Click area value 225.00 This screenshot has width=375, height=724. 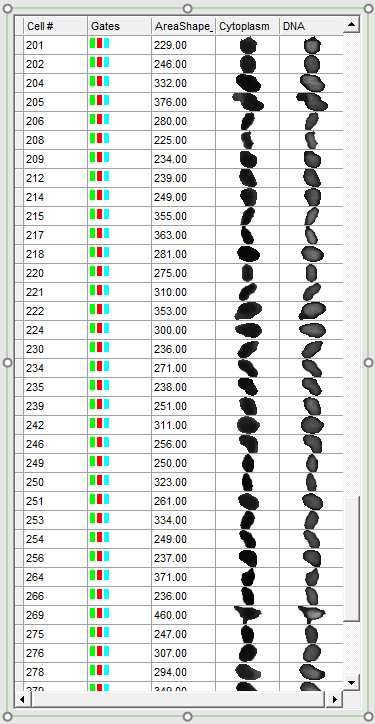click(x=170, y=140)
